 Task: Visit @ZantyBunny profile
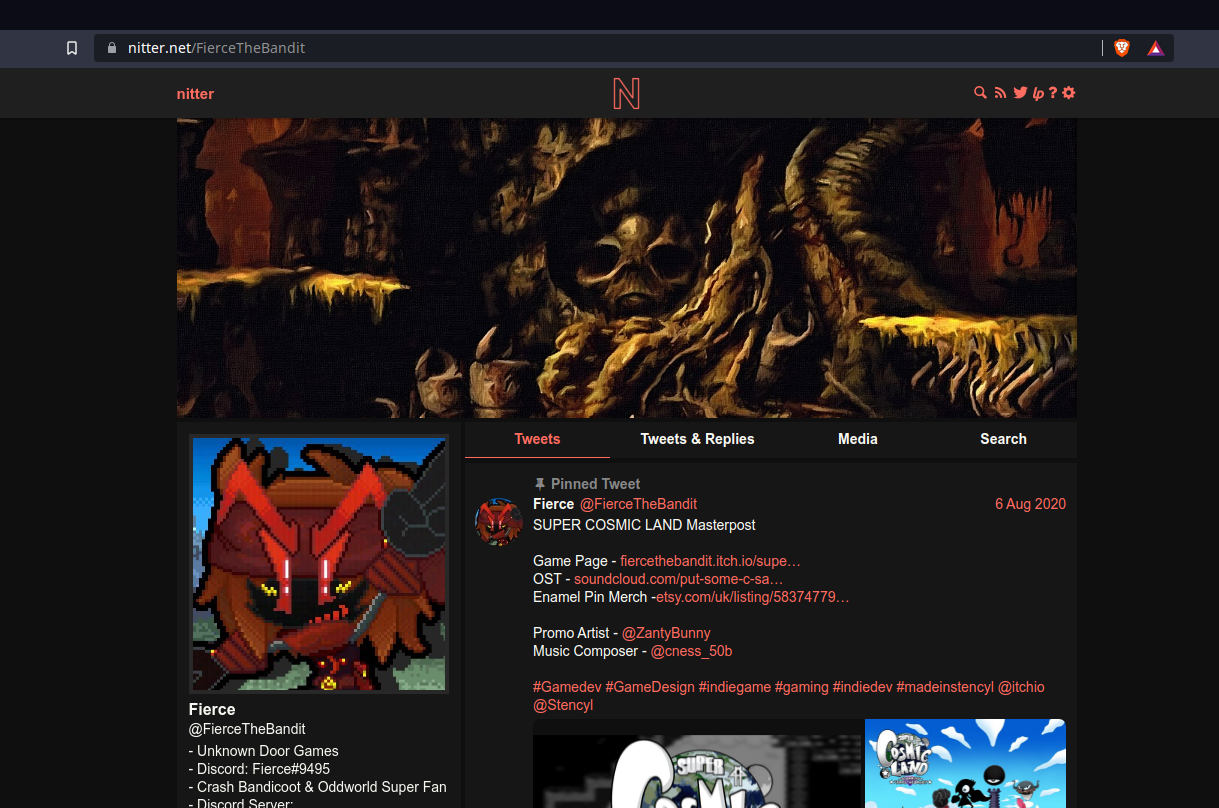[x=666, y=633]
